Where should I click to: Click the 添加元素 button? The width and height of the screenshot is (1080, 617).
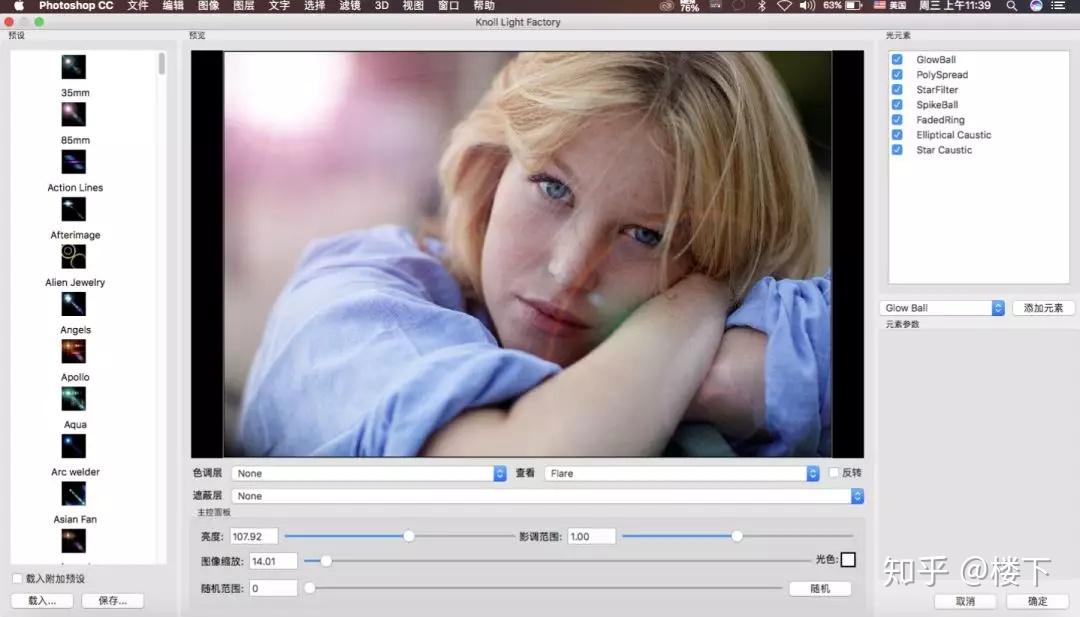click(1043, 308)
